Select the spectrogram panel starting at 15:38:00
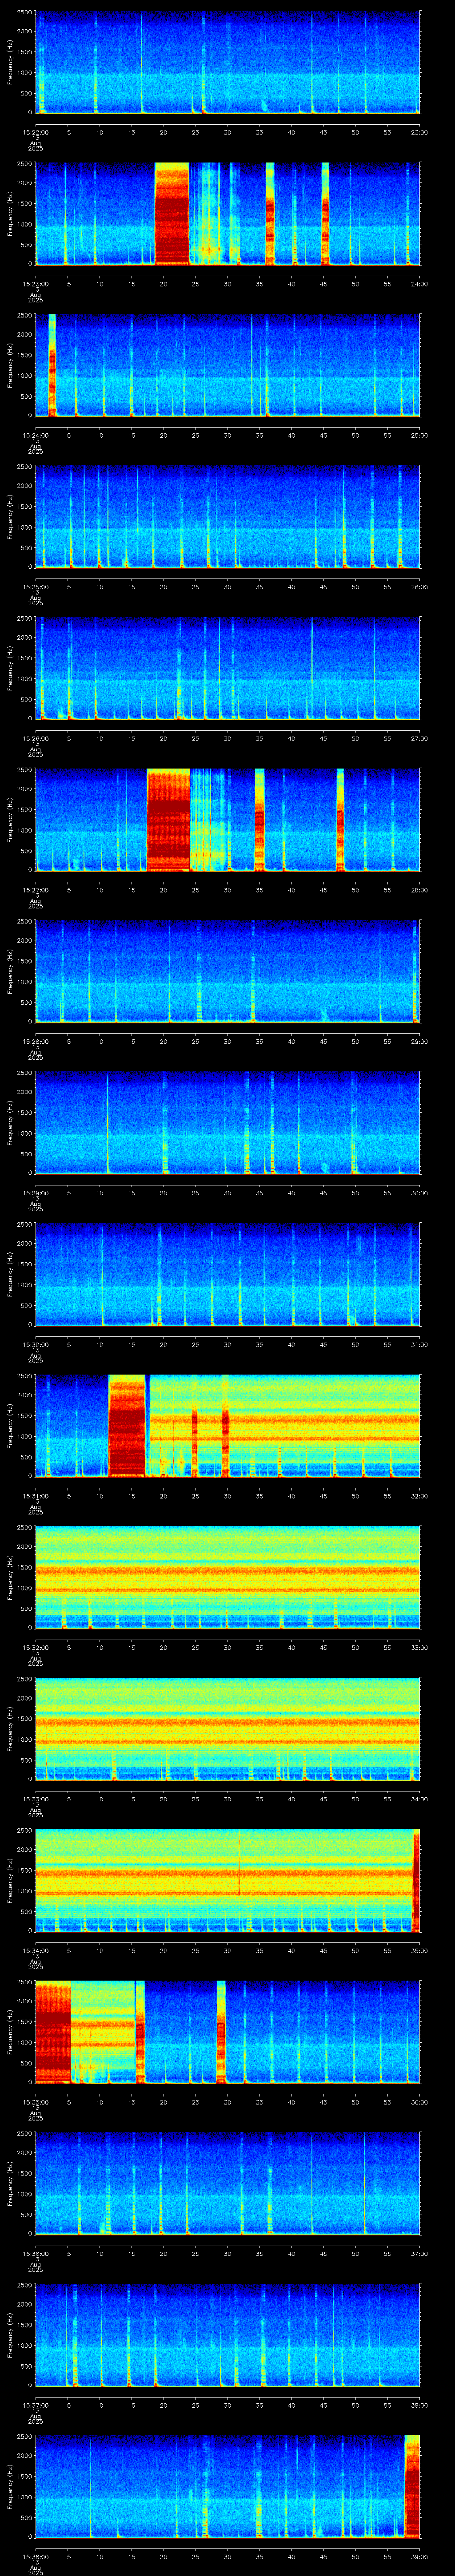Screen dimensions: 455x2576 [228, 2486]
